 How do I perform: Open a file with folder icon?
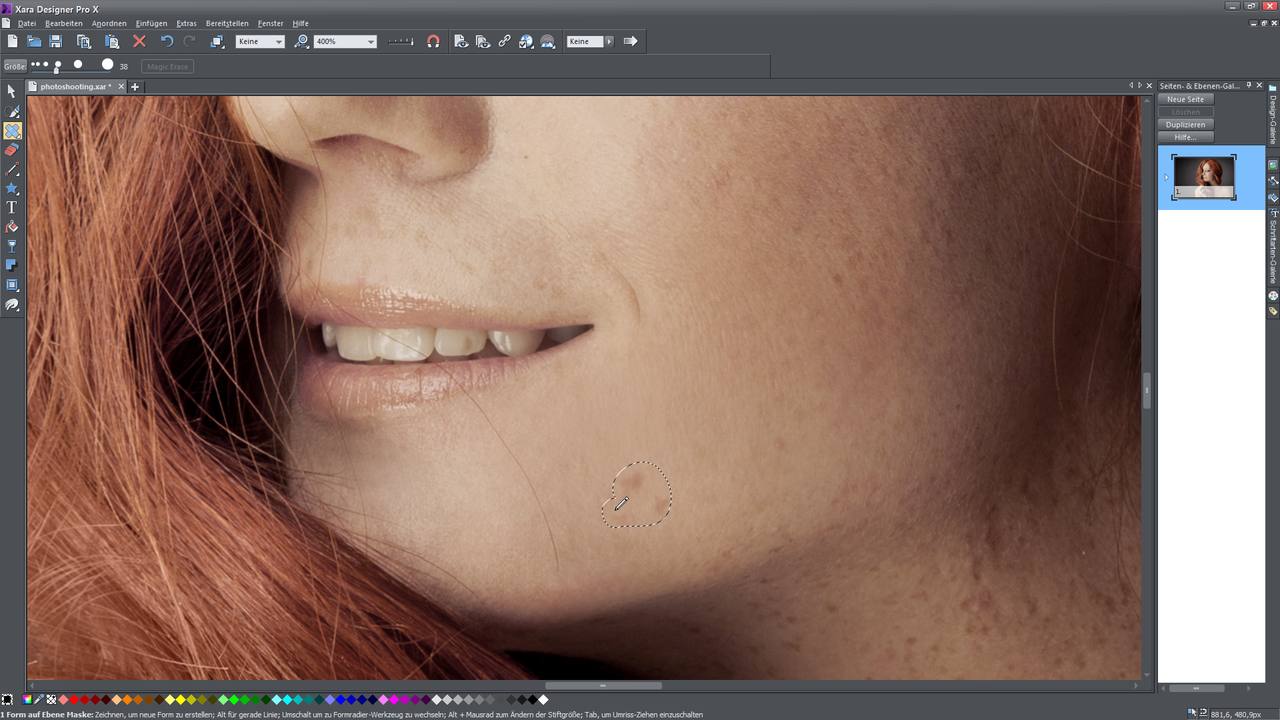pos(34,41)
